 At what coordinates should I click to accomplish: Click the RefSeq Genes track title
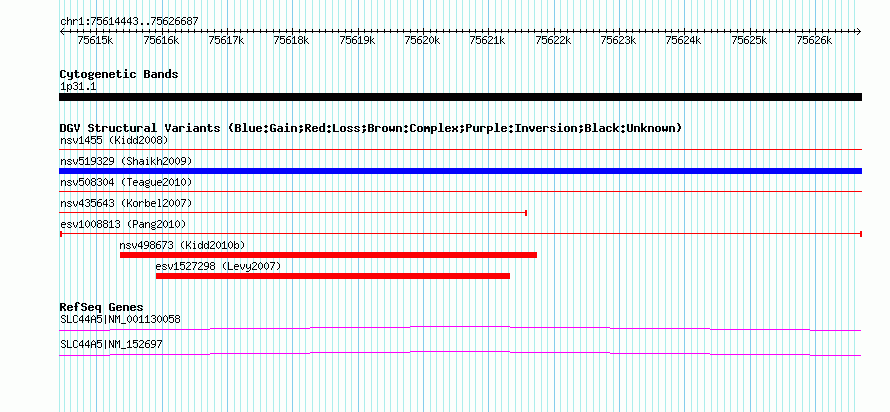pos(102,308)
